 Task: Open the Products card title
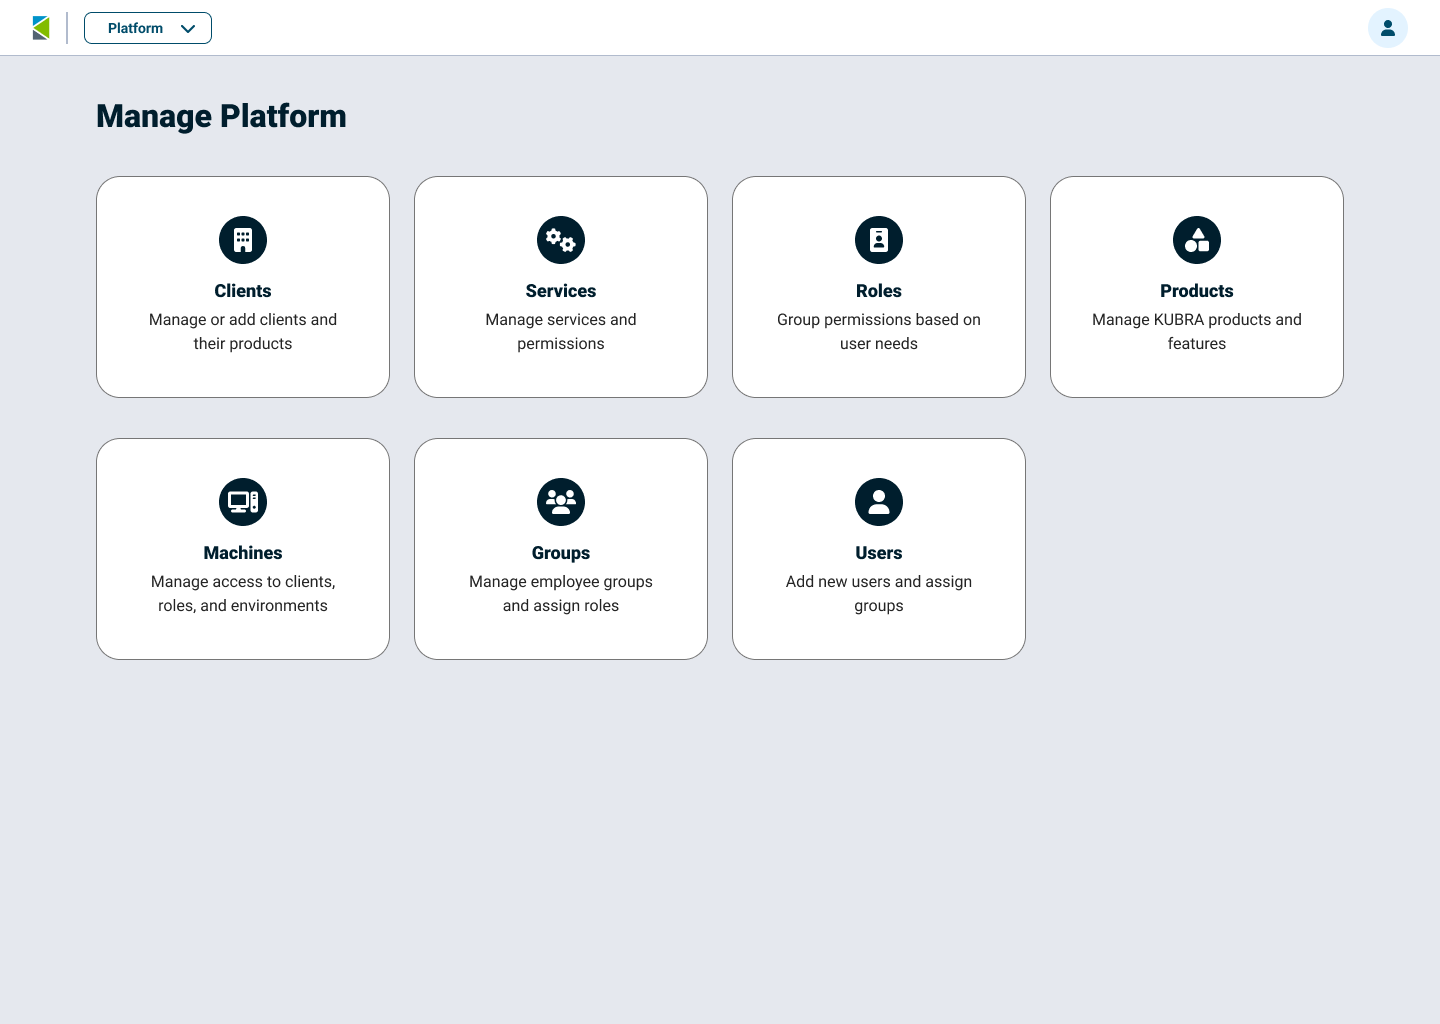point(1197,291)
